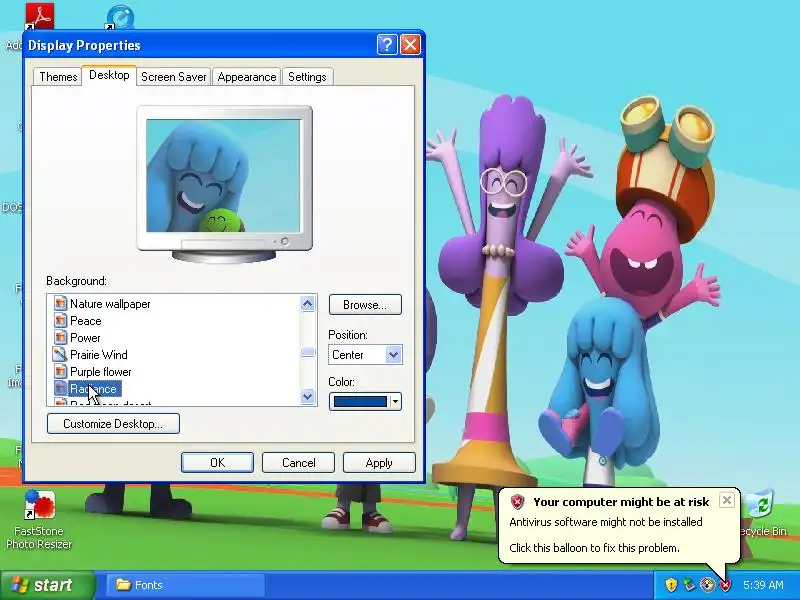
Task: Select the Prairie Wind background
Action: [x=98, y=355]
